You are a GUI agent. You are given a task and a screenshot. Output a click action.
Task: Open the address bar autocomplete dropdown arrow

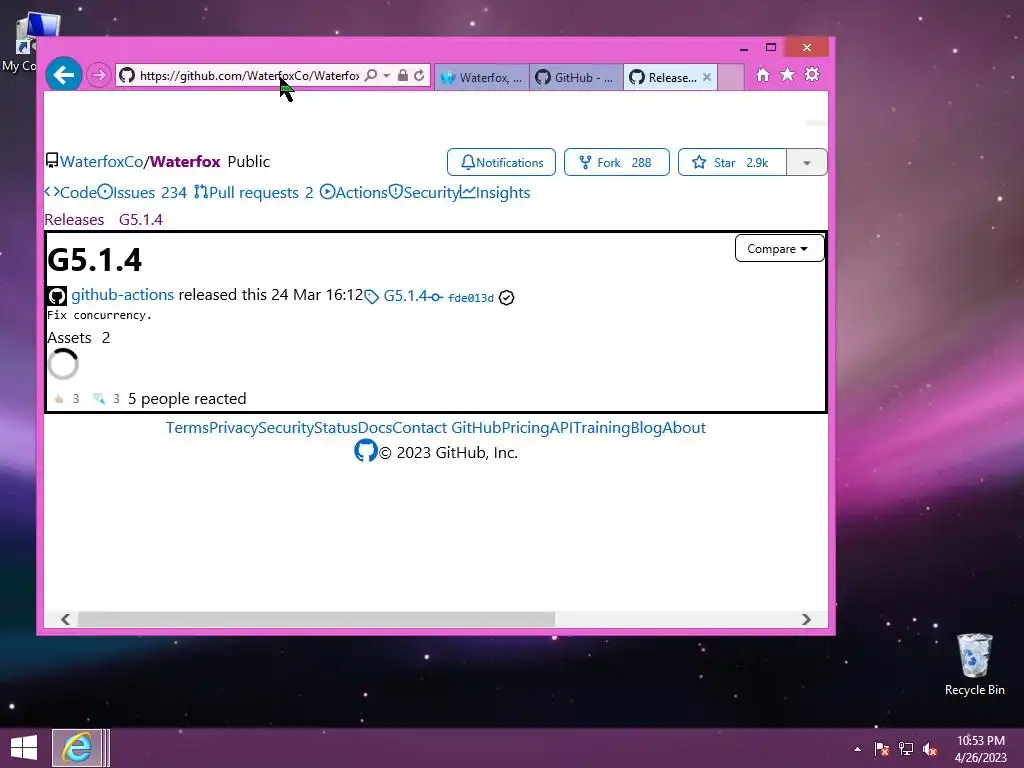(x=387, y=76)
